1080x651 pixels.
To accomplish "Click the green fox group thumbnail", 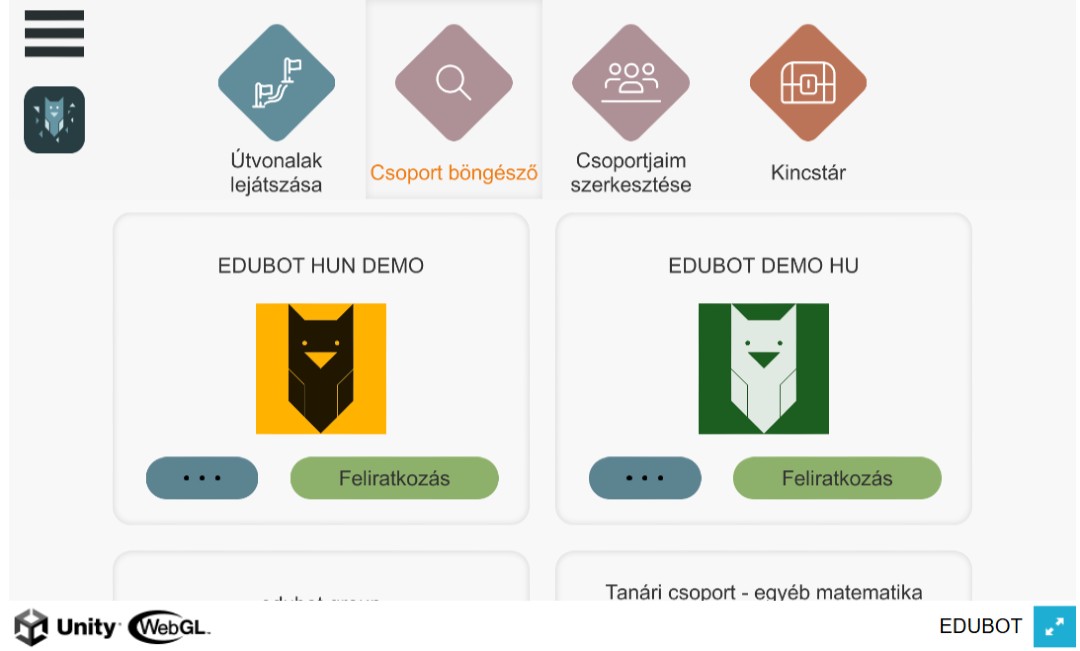I will click(763, 369).
